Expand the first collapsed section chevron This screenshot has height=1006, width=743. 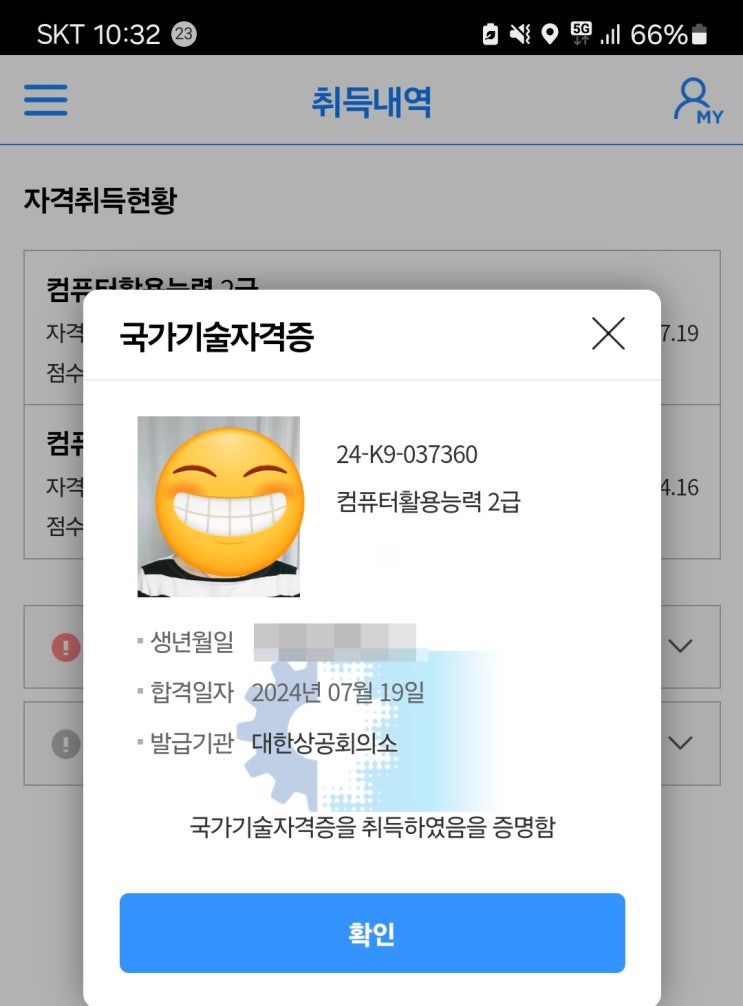(680, 645)
